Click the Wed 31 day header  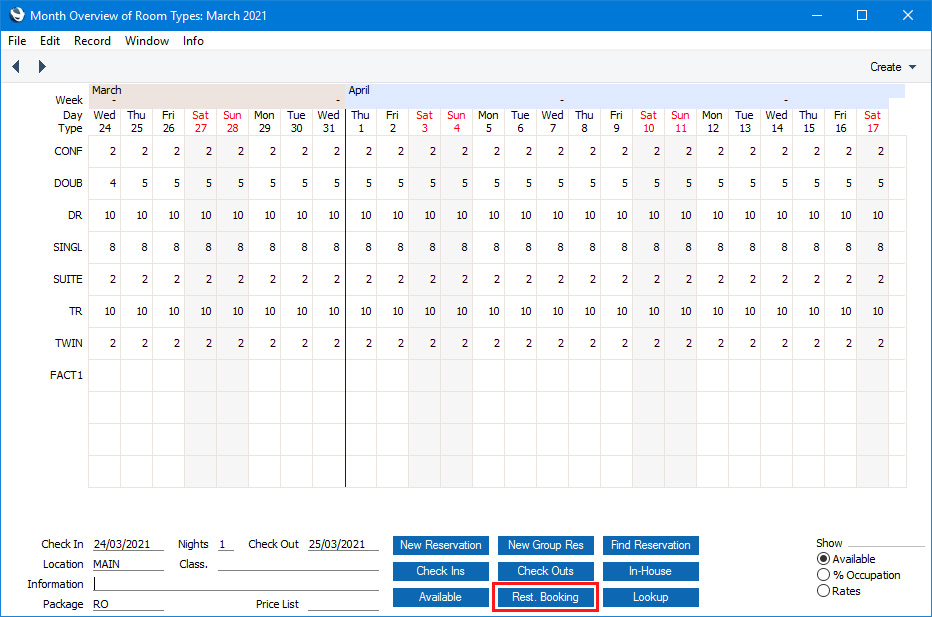pyautogui.click(x=328, y=121)
